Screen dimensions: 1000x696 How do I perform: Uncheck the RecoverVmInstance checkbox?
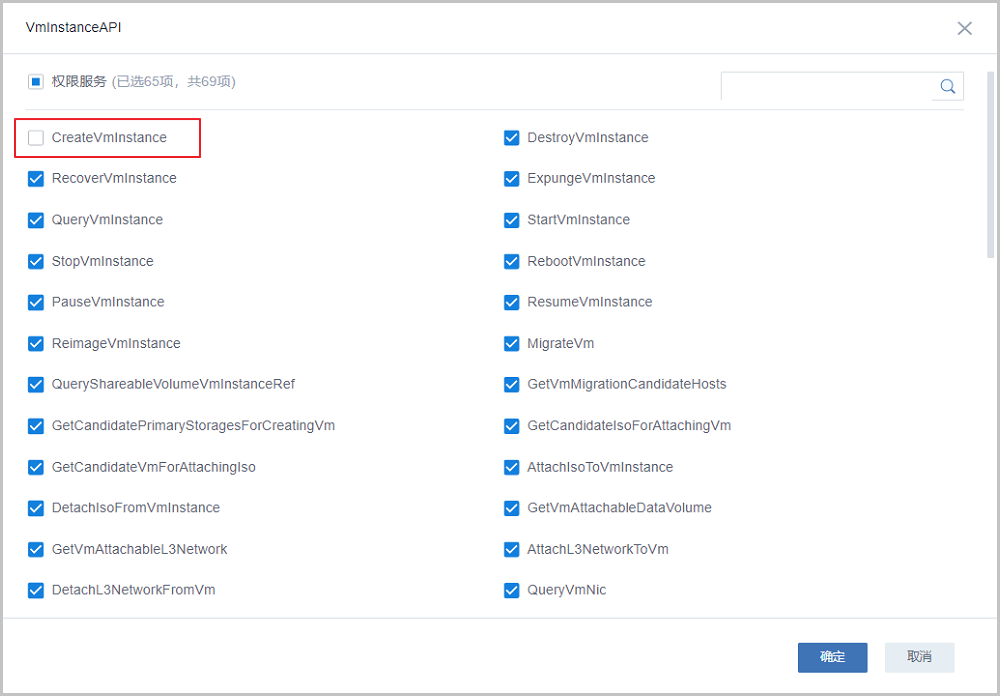36,179
